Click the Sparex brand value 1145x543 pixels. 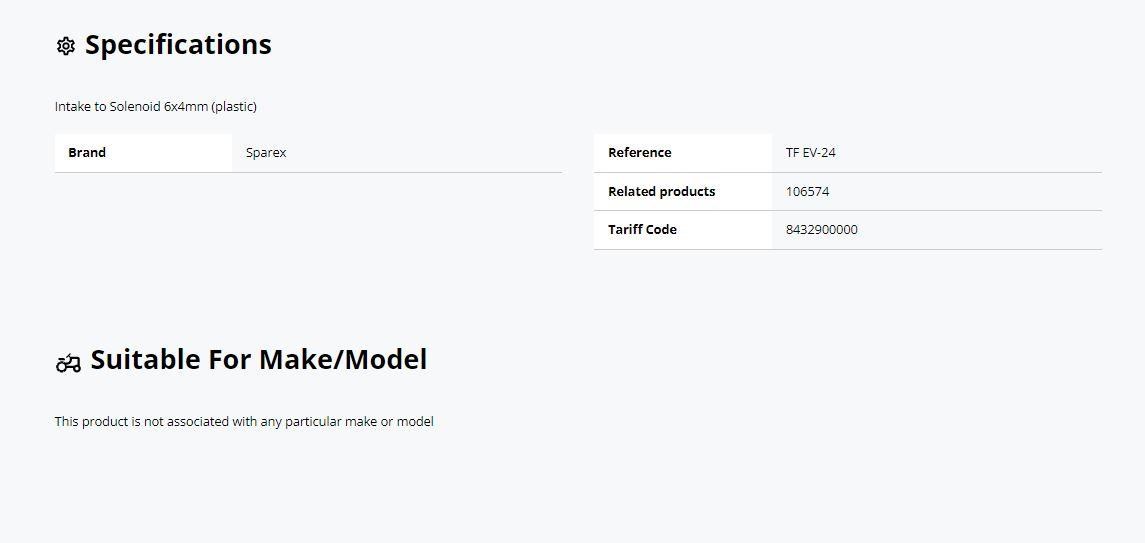(266, 153)
